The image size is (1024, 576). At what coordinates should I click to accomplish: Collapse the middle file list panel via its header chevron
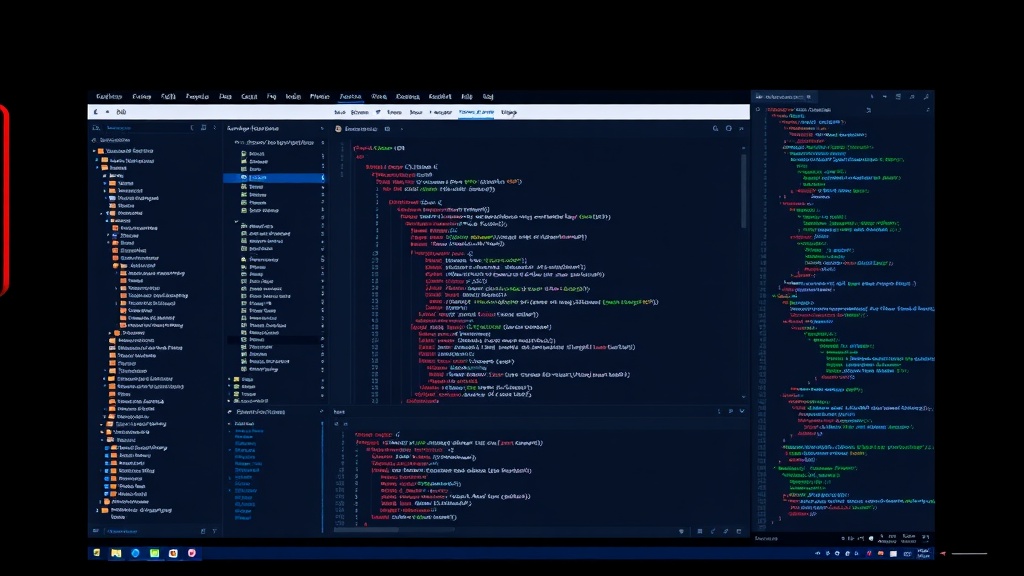[321, 129]
